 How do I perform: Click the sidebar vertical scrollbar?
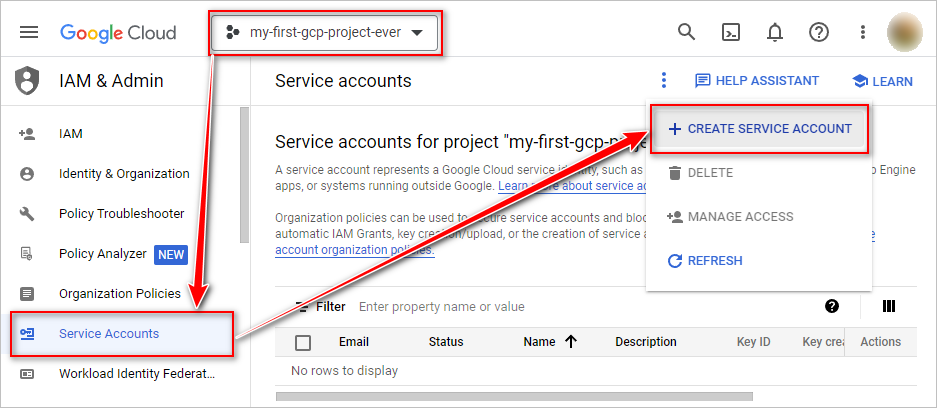click(x=244, y=174)
